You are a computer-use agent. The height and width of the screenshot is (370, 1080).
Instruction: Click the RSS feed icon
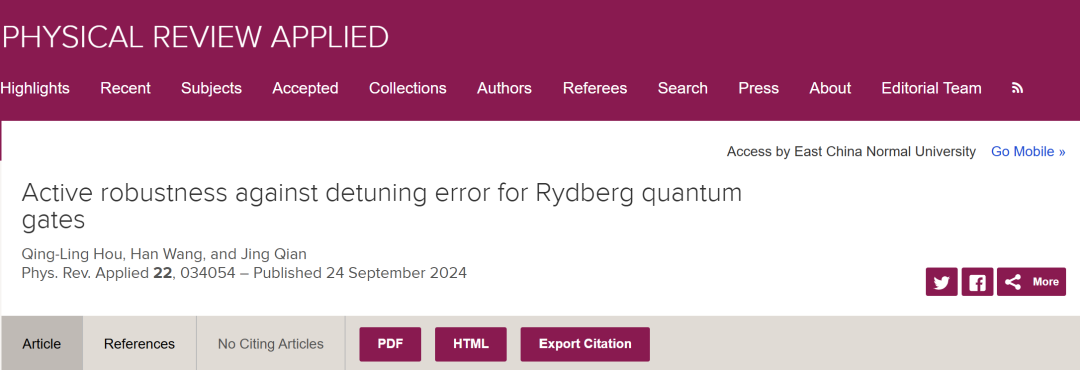coord(1017,88)
